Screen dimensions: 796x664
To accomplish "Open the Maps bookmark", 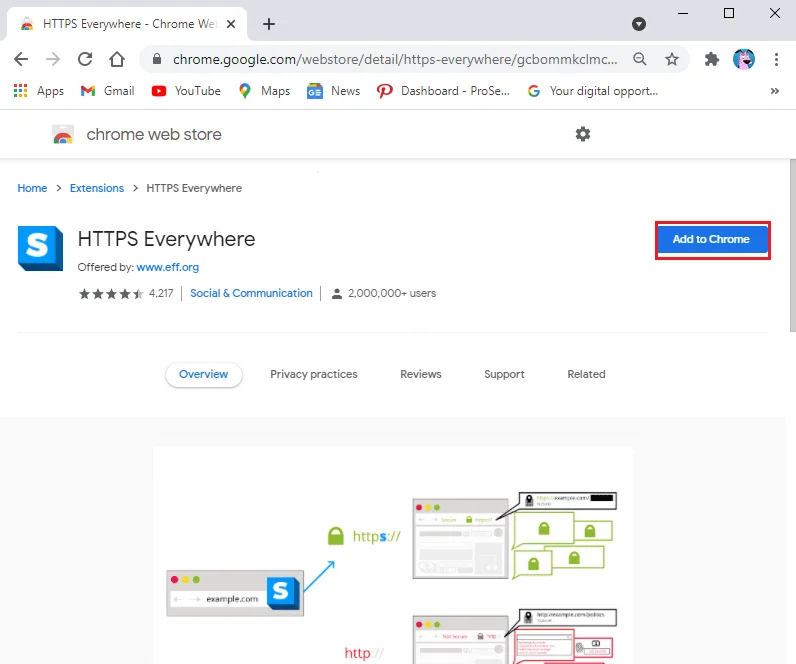I will point(264,91).
